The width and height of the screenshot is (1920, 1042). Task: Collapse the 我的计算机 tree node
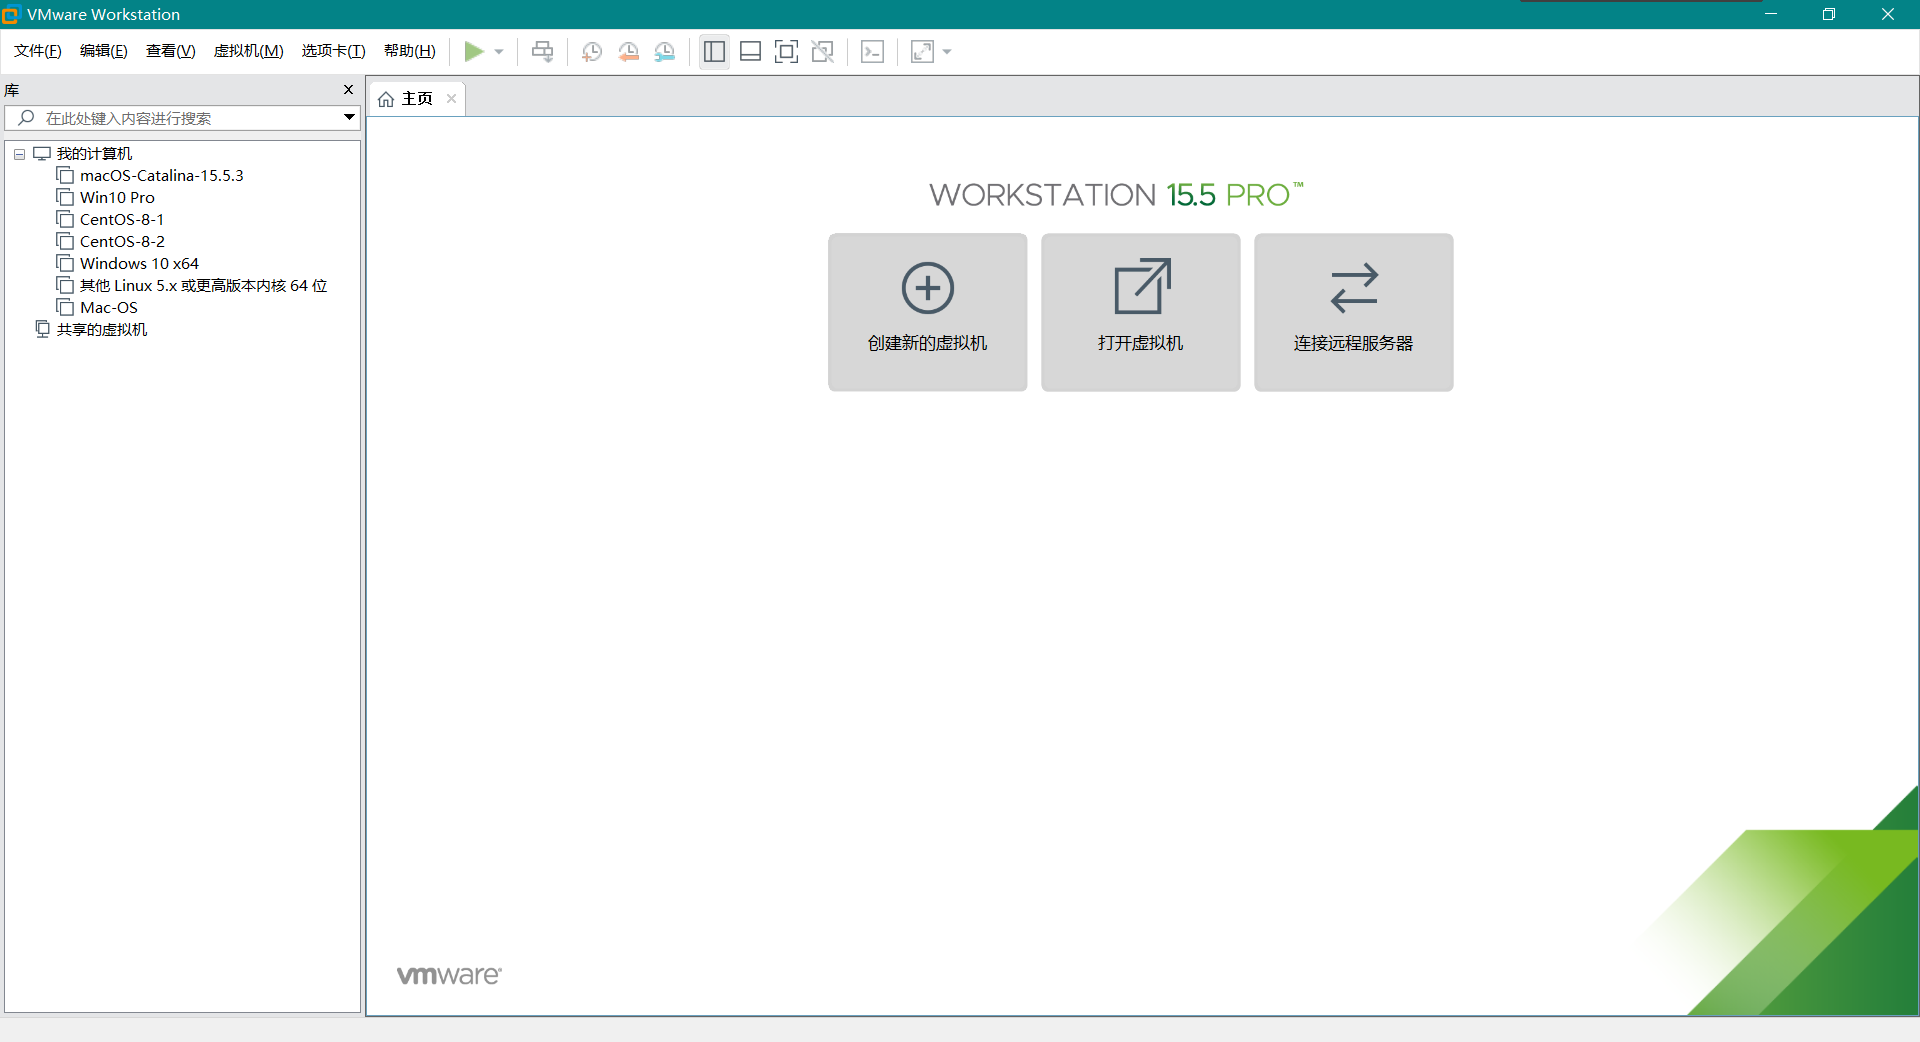tap(19, 154)
